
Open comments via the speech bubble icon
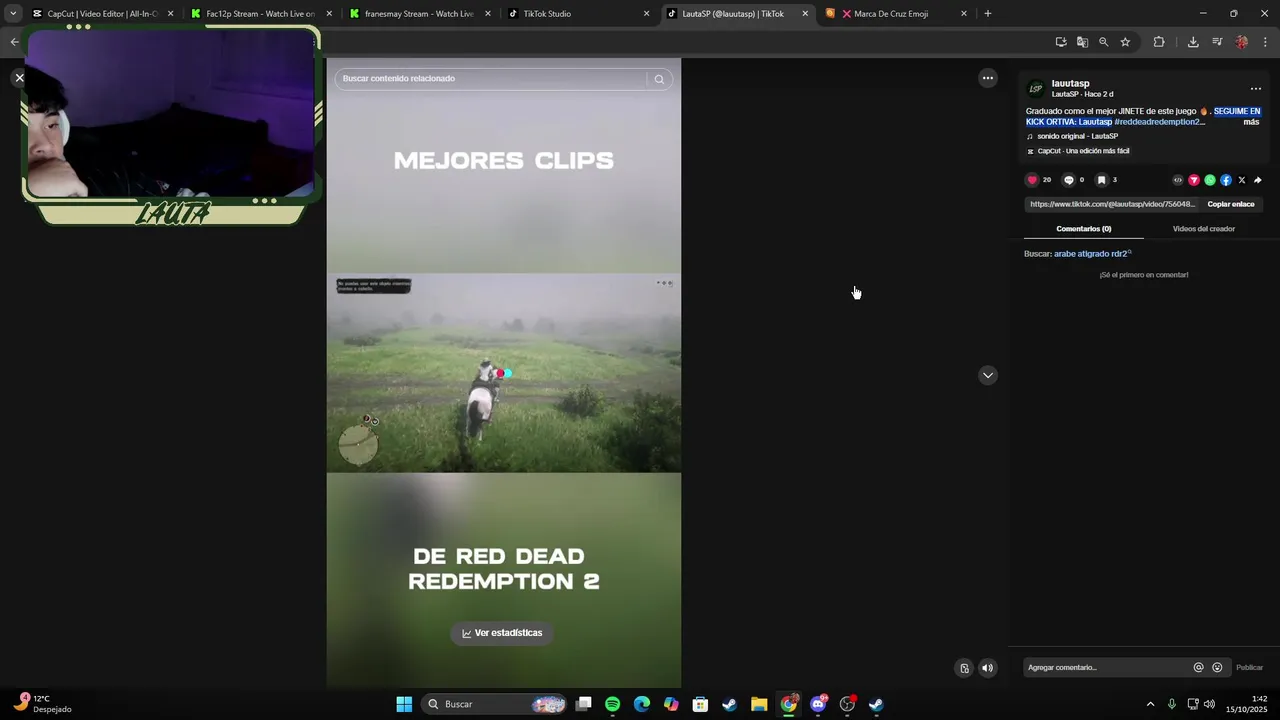pos(1068,180)
